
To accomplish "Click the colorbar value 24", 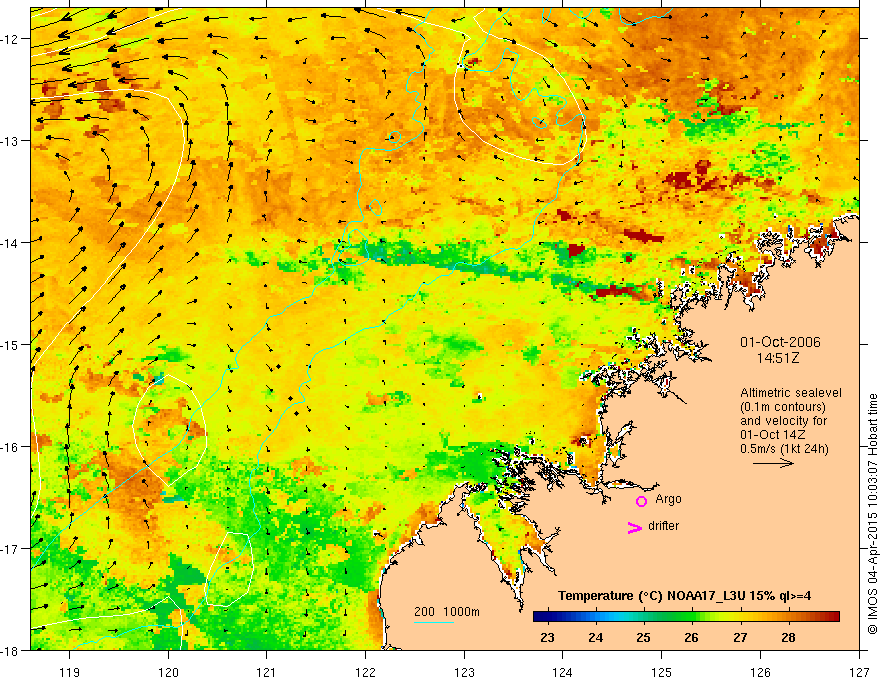I will 595,637.
